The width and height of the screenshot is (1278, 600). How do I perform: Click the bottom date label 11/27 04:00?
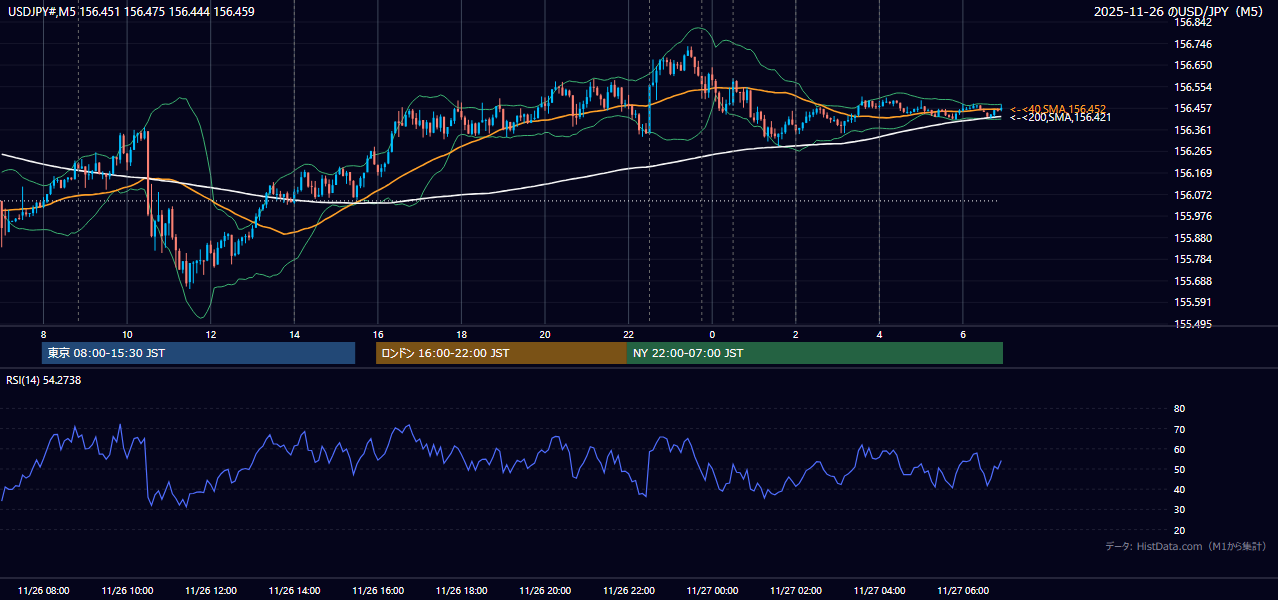click(x=881, y=591)
